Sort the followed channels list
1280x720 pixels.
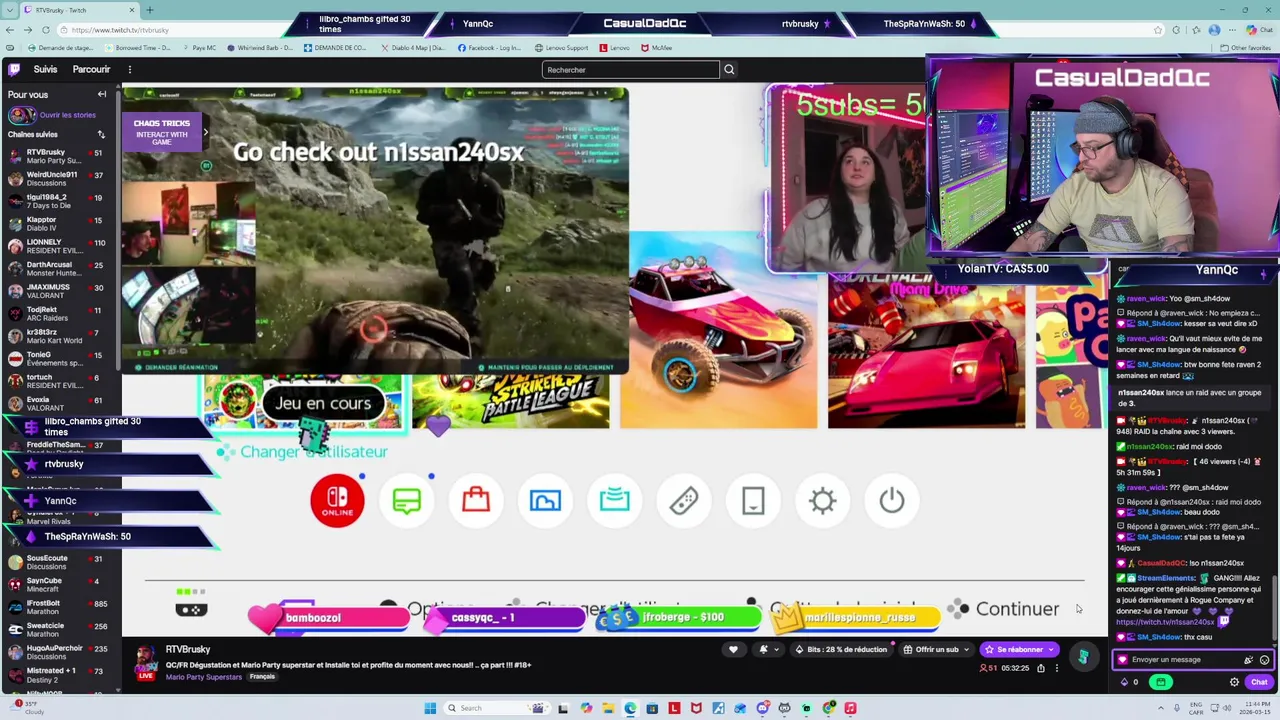[101, 134]
